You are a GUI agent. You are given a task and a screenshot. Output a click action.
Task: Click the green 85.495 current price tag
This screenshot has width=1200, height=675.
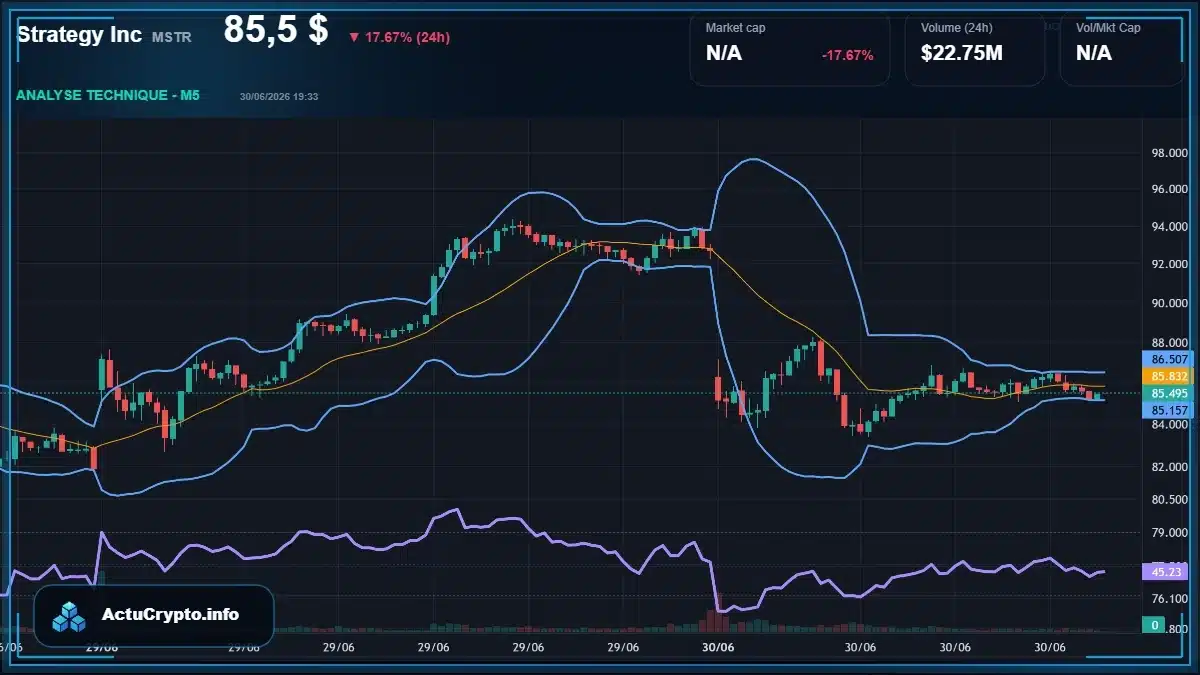[1169, 393]
